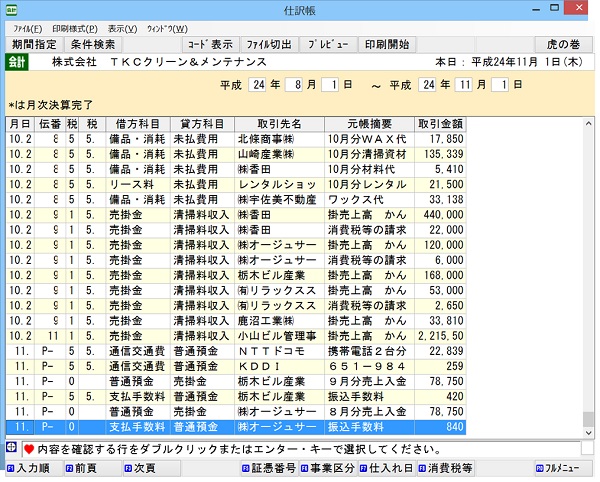The width and height of the screenshot is (600, 482).
Task: Click the 元帳摘要 column header
Action: 369,124
